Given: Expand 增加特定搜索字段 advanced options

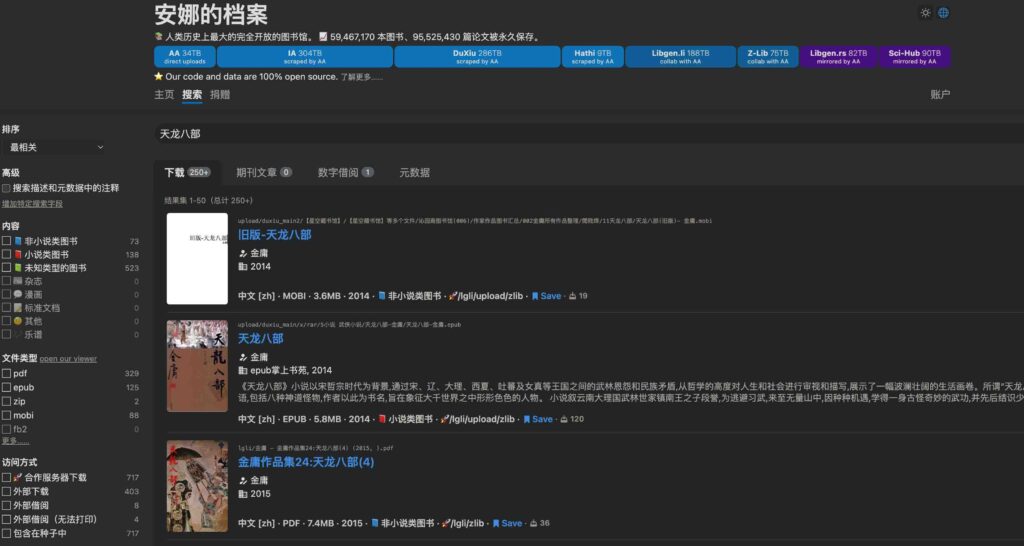Looking at the screenshot, I should click(32, 203).
